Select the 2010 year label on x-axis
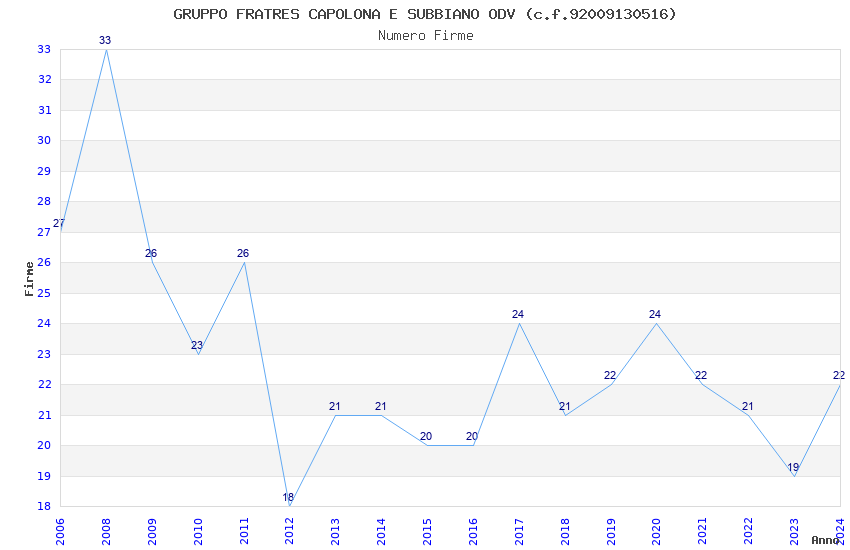 click(198, 531)
